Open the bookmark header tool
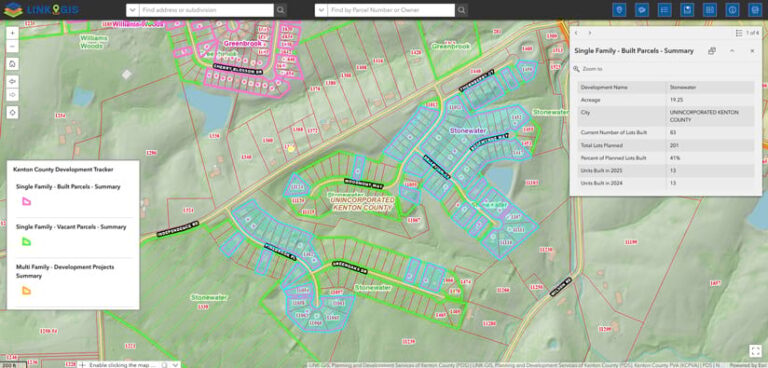Viewport: 768px width, 368px height. [687, 10]
